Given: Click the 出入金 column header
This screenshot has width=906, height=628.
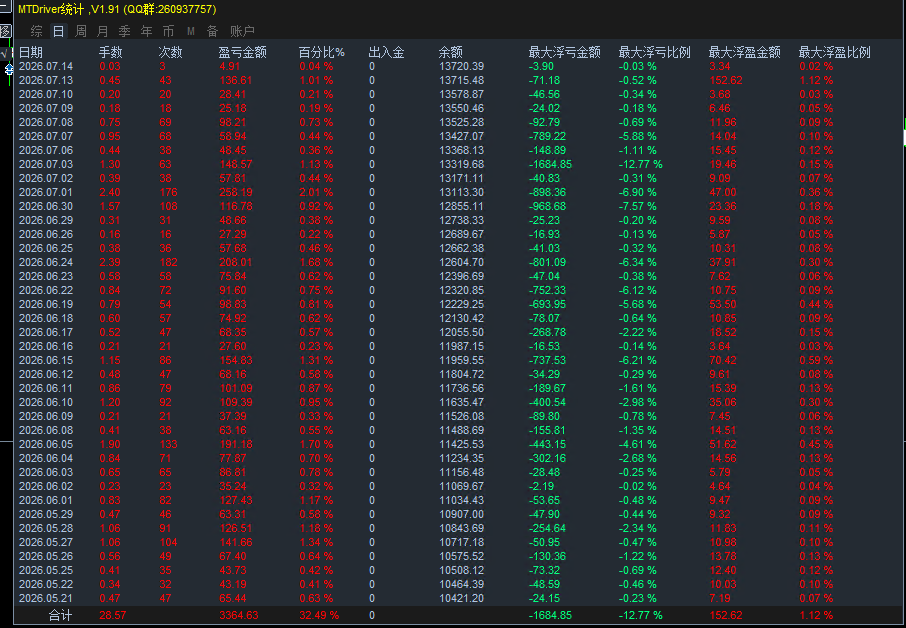Looking at the screenshot, I should point(387,53).
